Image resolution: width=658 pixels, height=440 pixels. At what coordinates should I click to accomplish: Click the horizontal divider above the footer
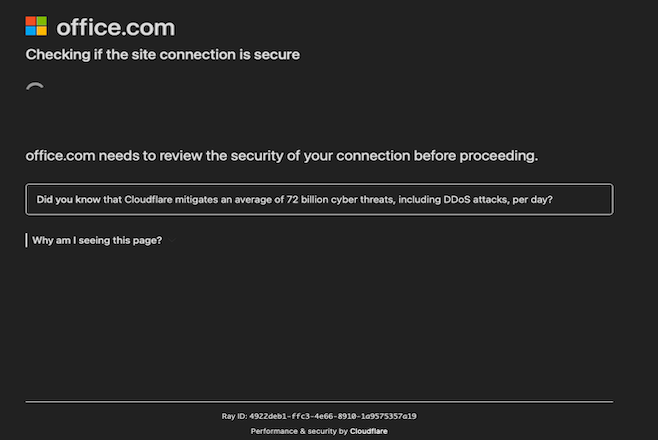319,402
